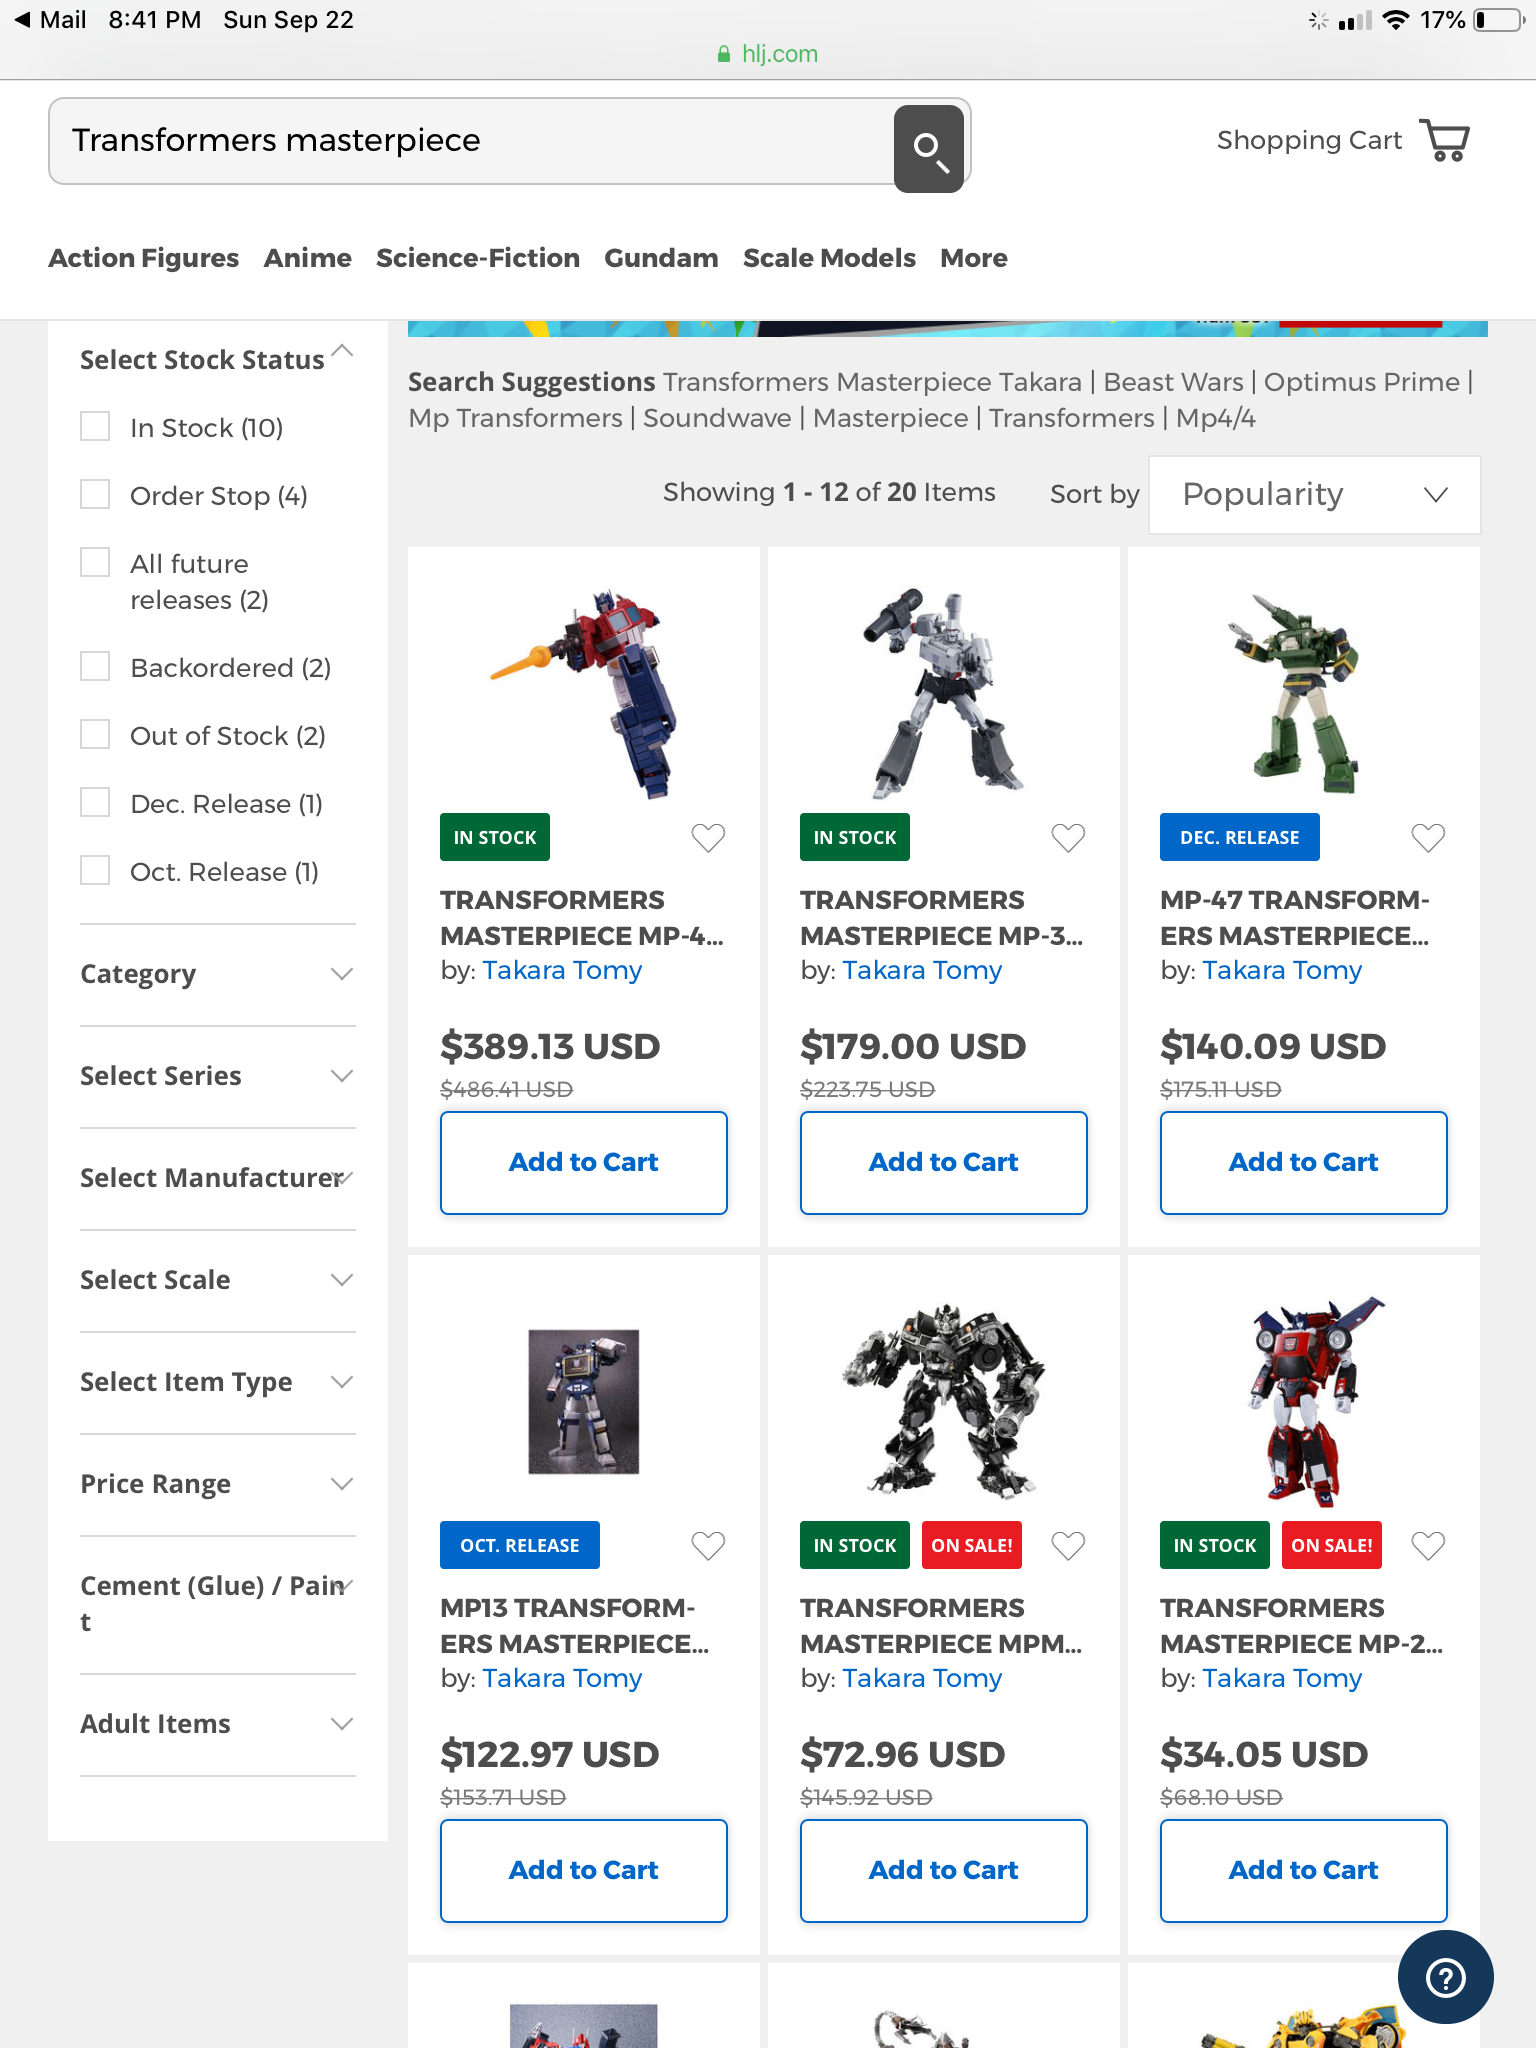The width and height of the screenshot is (1536, 2048).
Task: Favorite the MP-44 Optimus Prime with heart icon
Action: (x=708, y=837)
